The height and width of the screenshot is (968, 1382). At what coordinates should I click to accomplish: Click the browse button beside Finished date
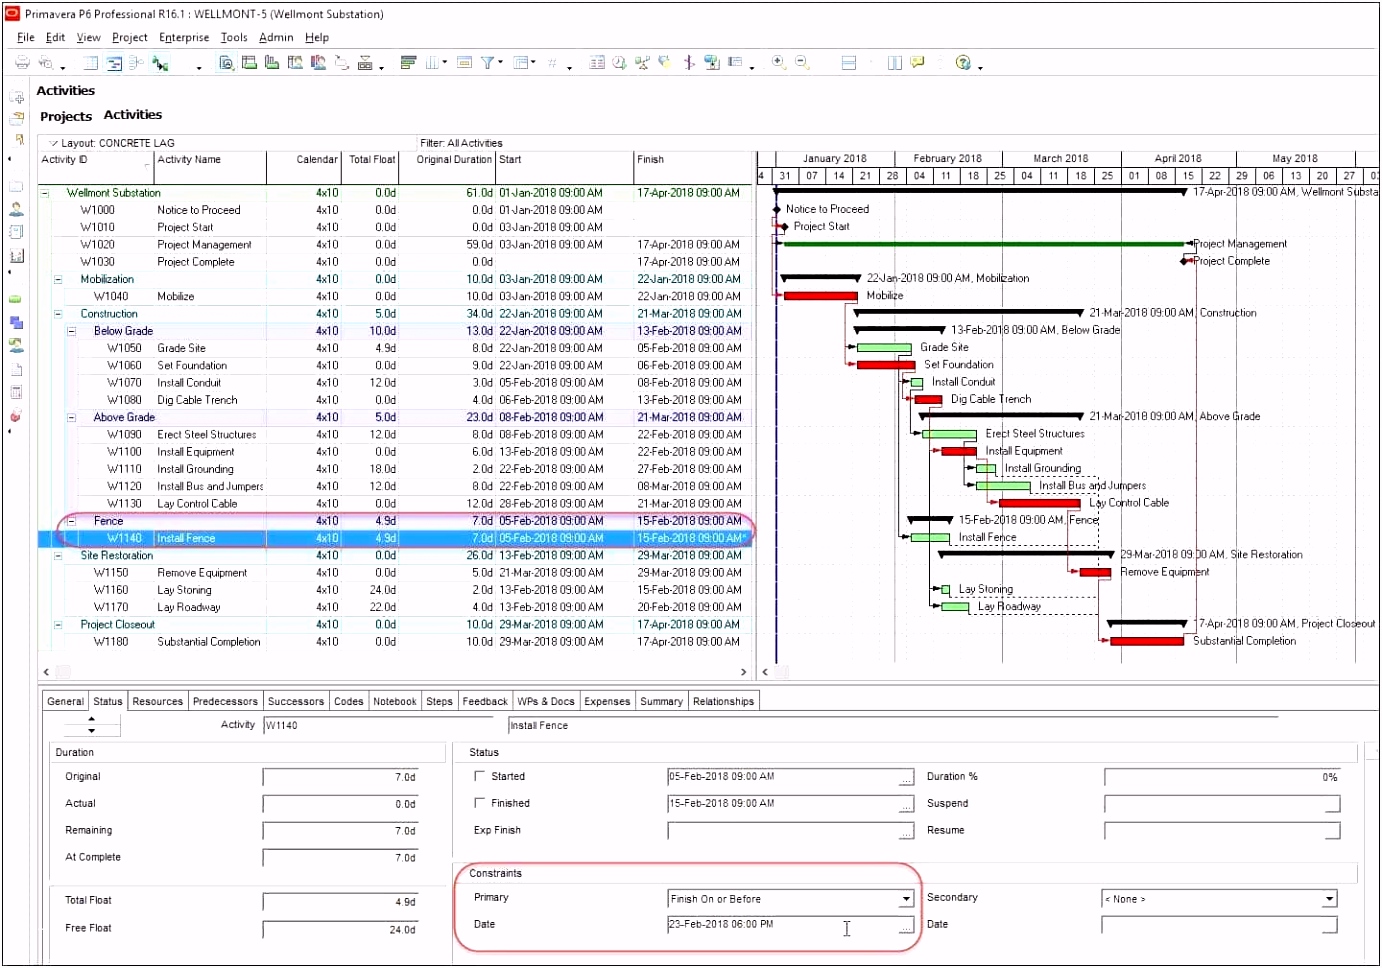(x=906, y=805)
